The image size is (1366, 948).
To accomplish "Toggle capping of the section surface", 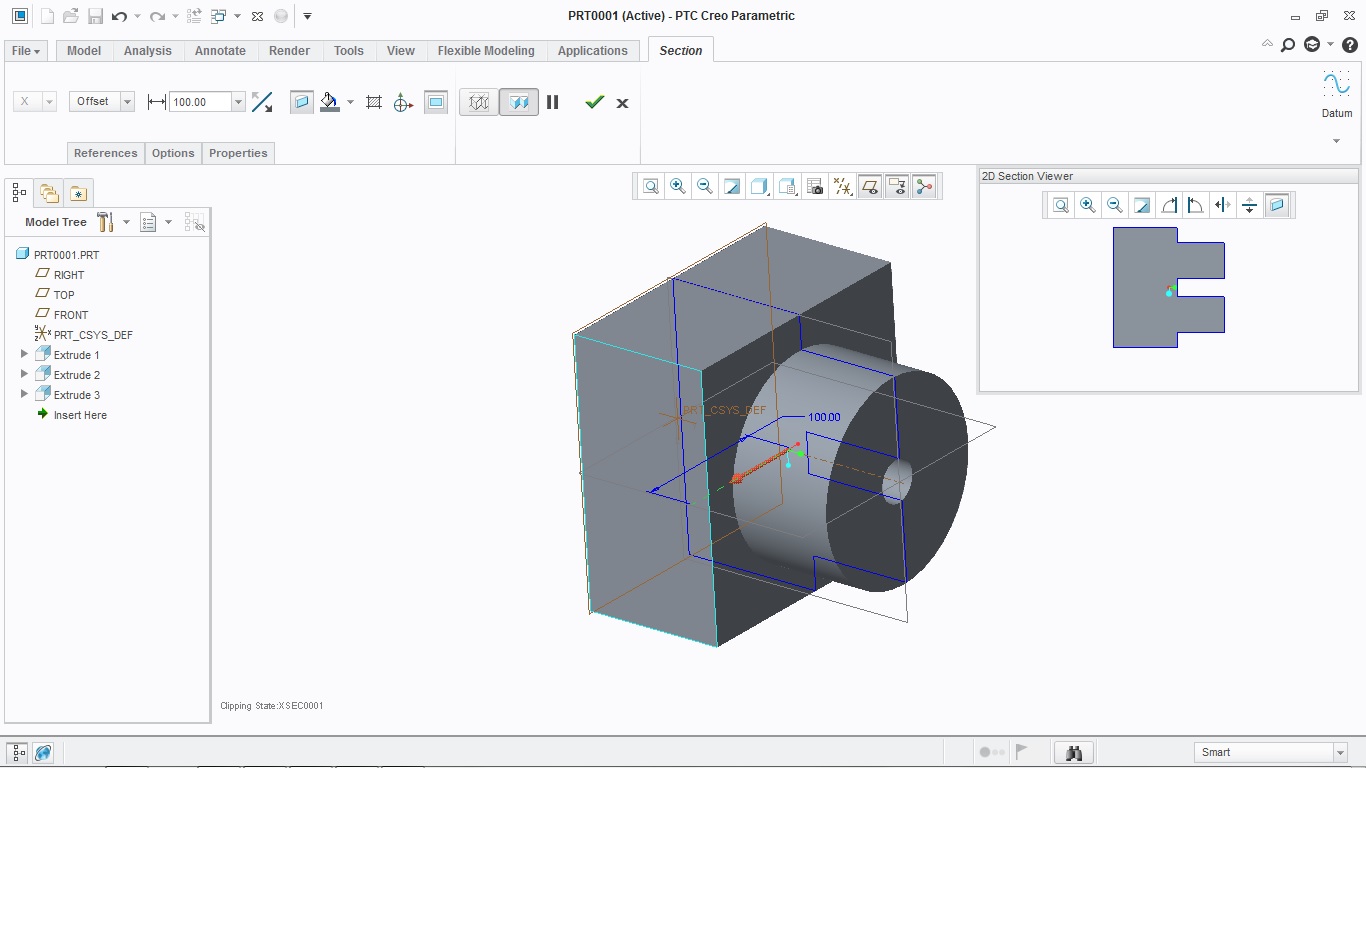I will [302, 102].
